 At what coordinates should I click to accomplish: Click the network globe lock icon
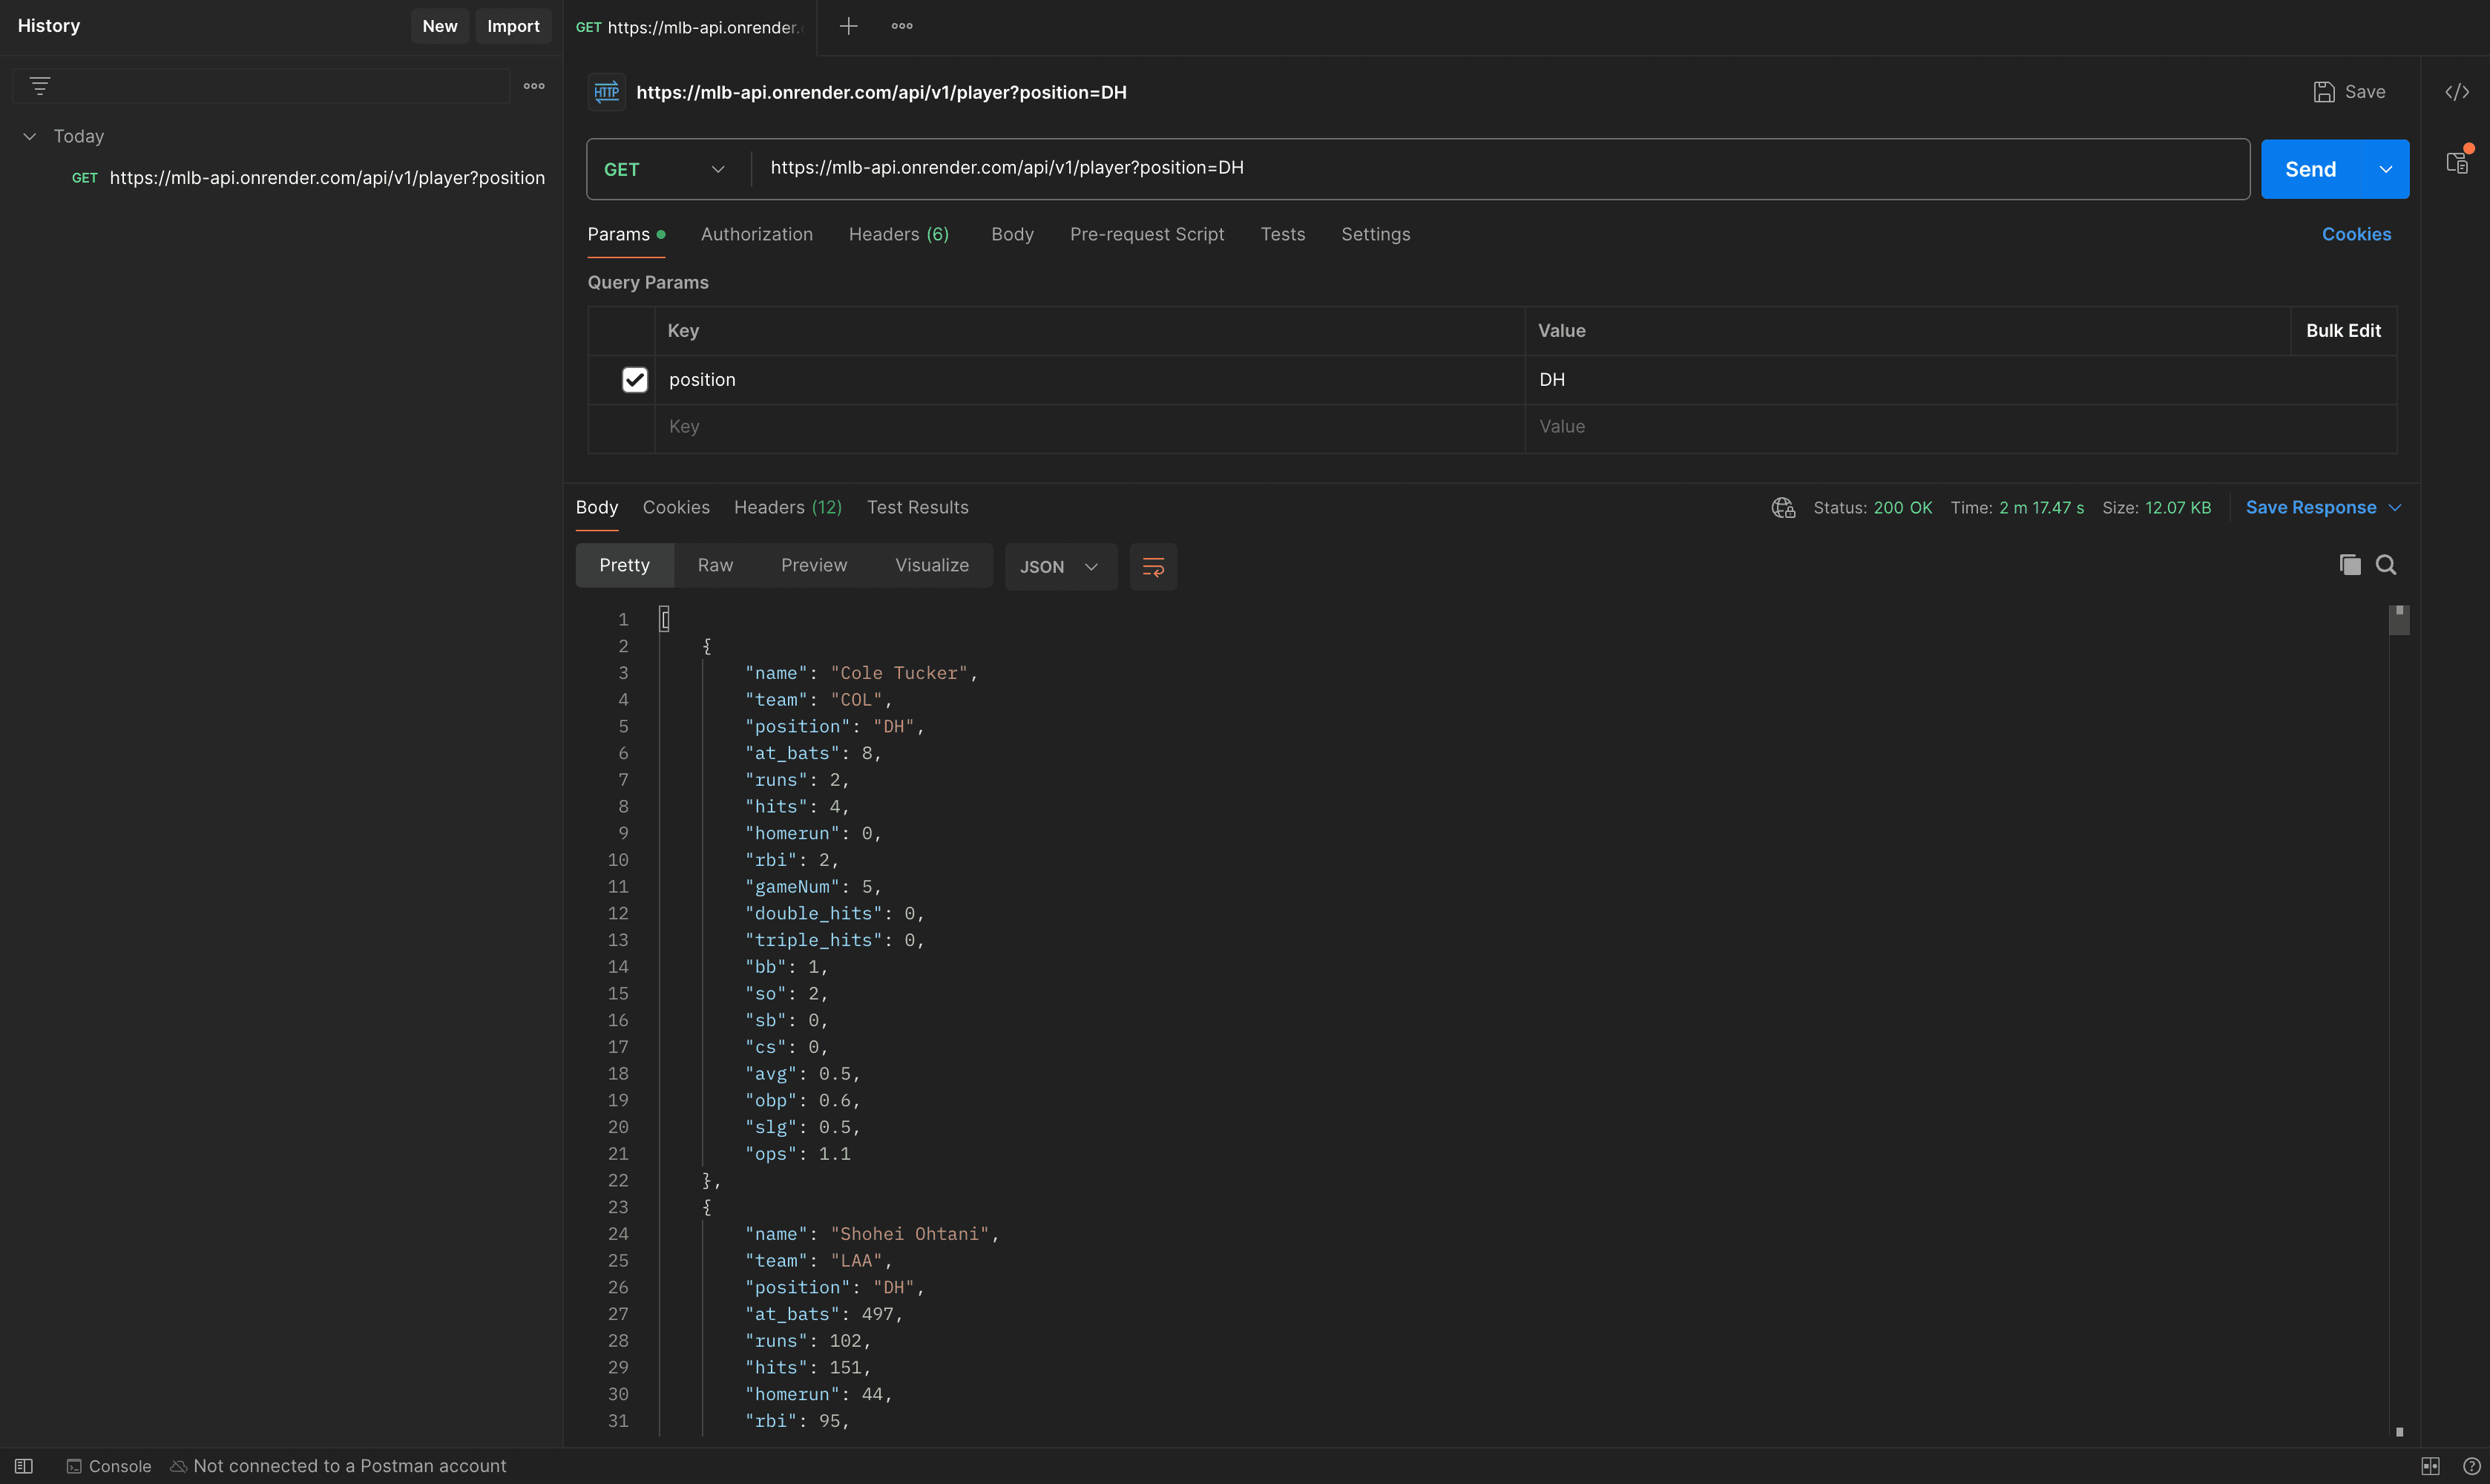point(1783,508)
